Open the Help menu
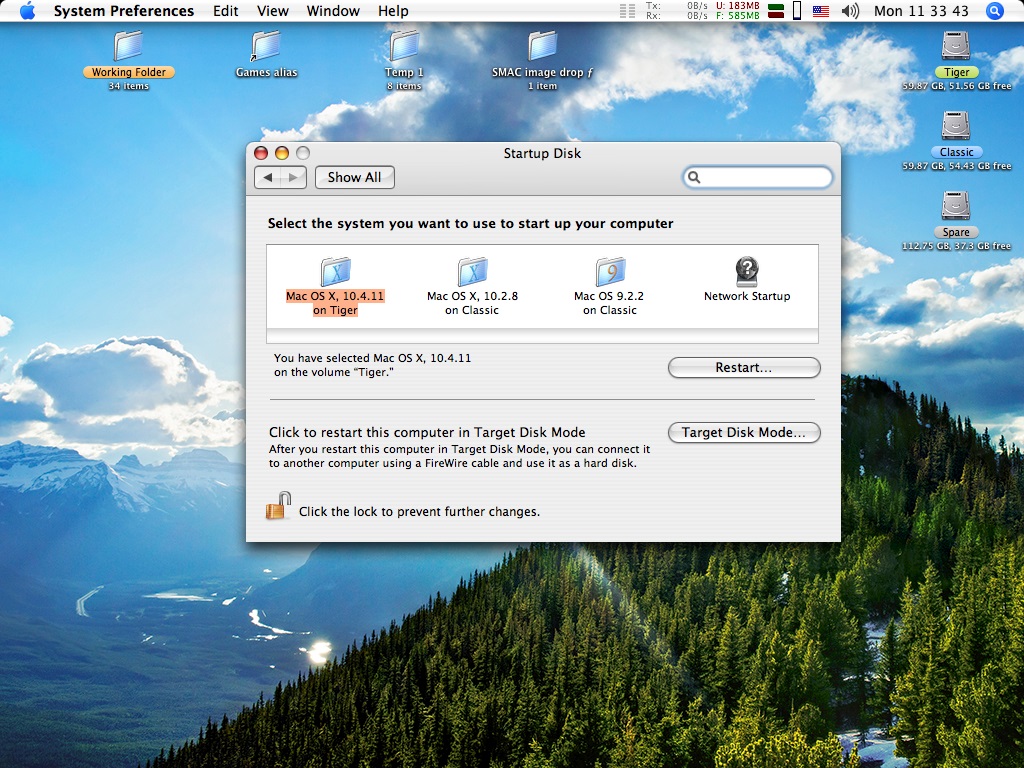Image resolution: width=1024 pixels, height=768 pixels. (x=393, y=11)
